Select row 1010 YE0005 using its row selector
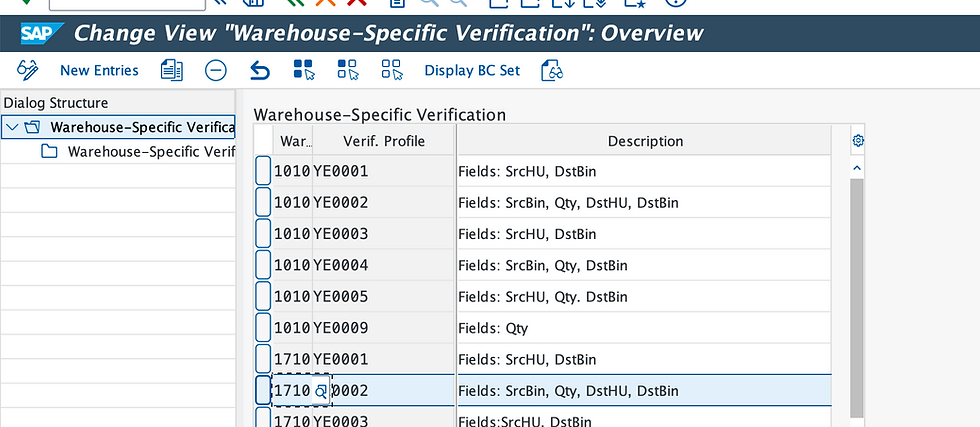The height and width of the screenshot is (427, 980). pyautogui.click(x=263, y=296)
